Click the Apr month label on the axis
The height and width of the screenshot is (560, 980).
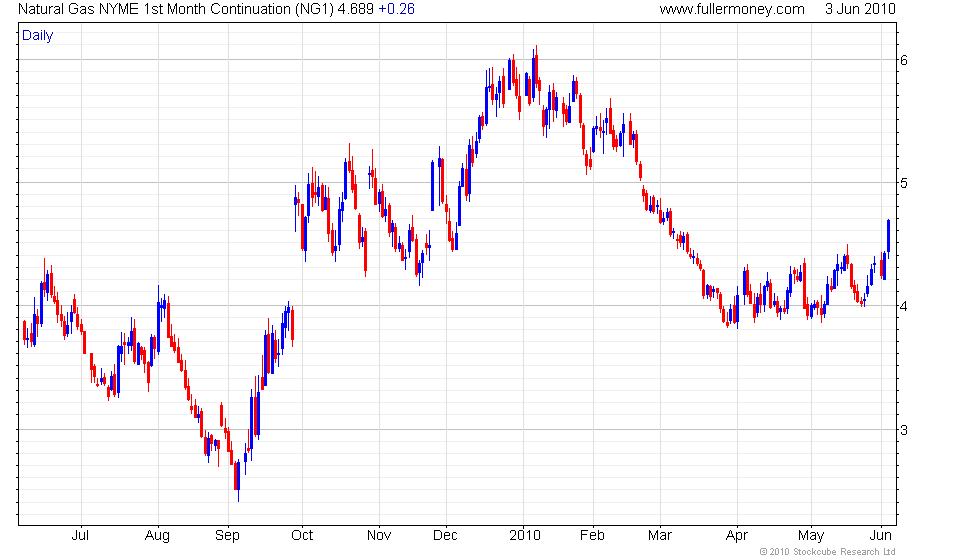click(x=736, y=536)
